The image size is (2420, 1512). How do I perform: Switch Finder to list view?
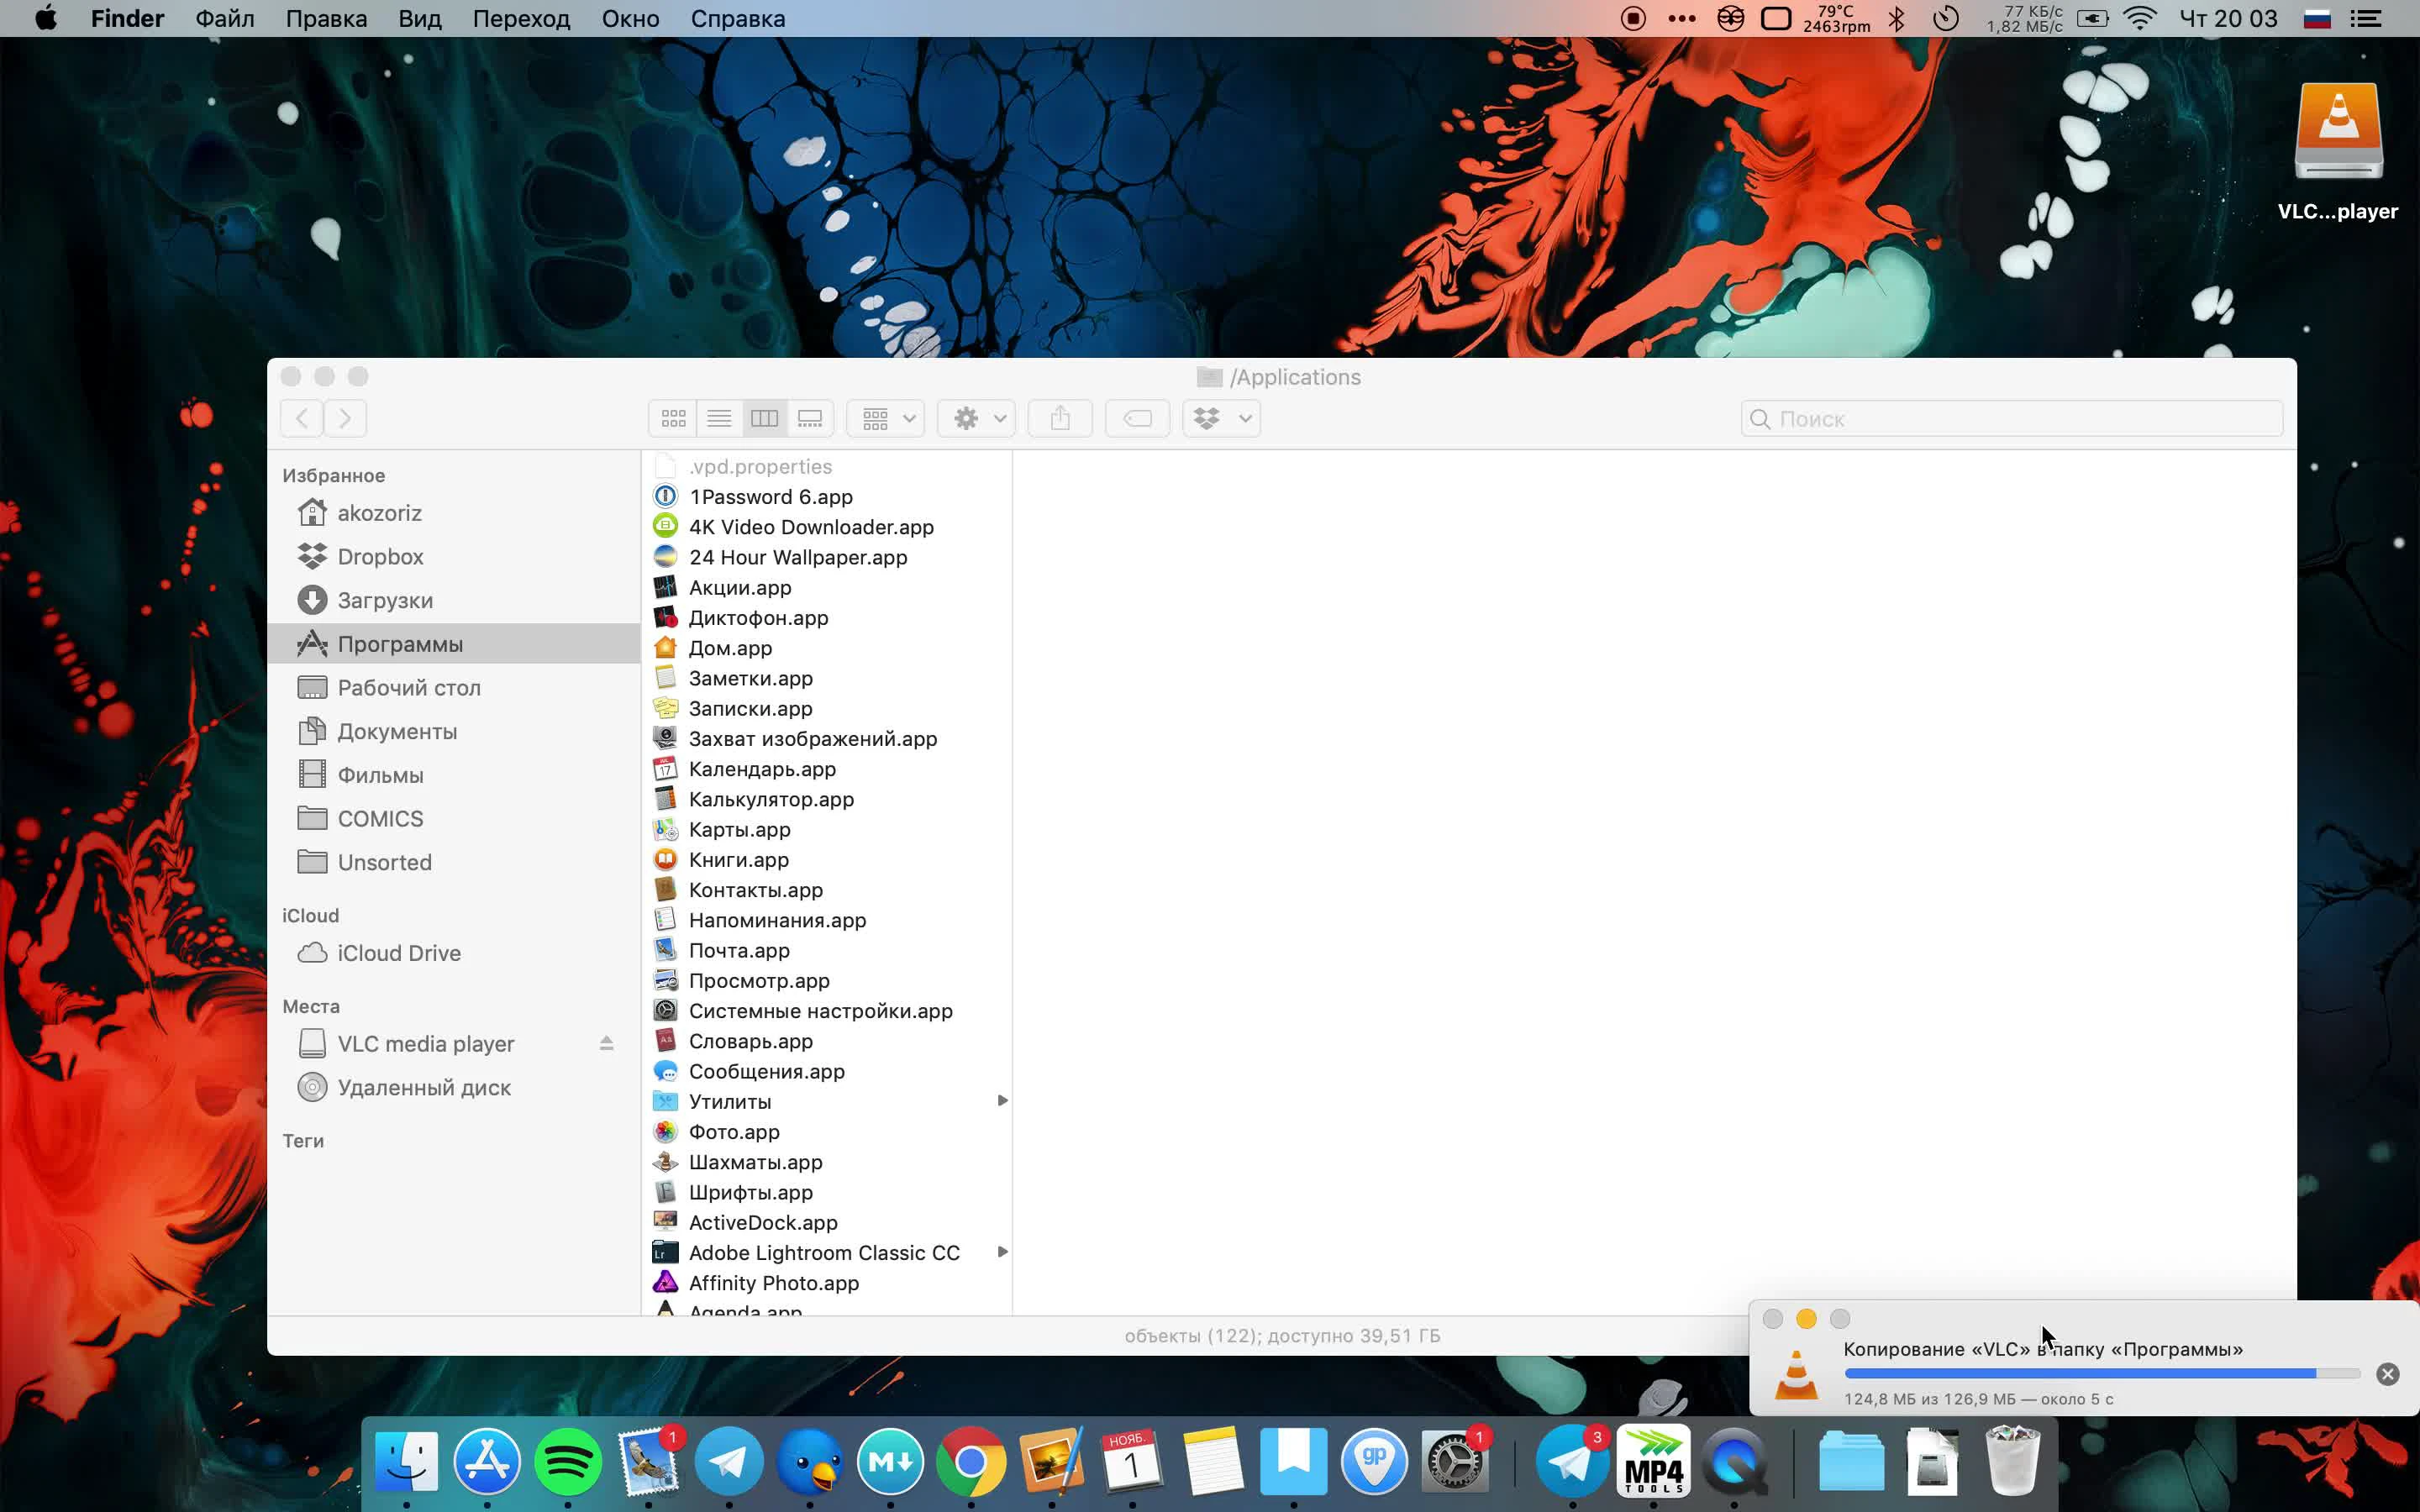pos(719,418)
